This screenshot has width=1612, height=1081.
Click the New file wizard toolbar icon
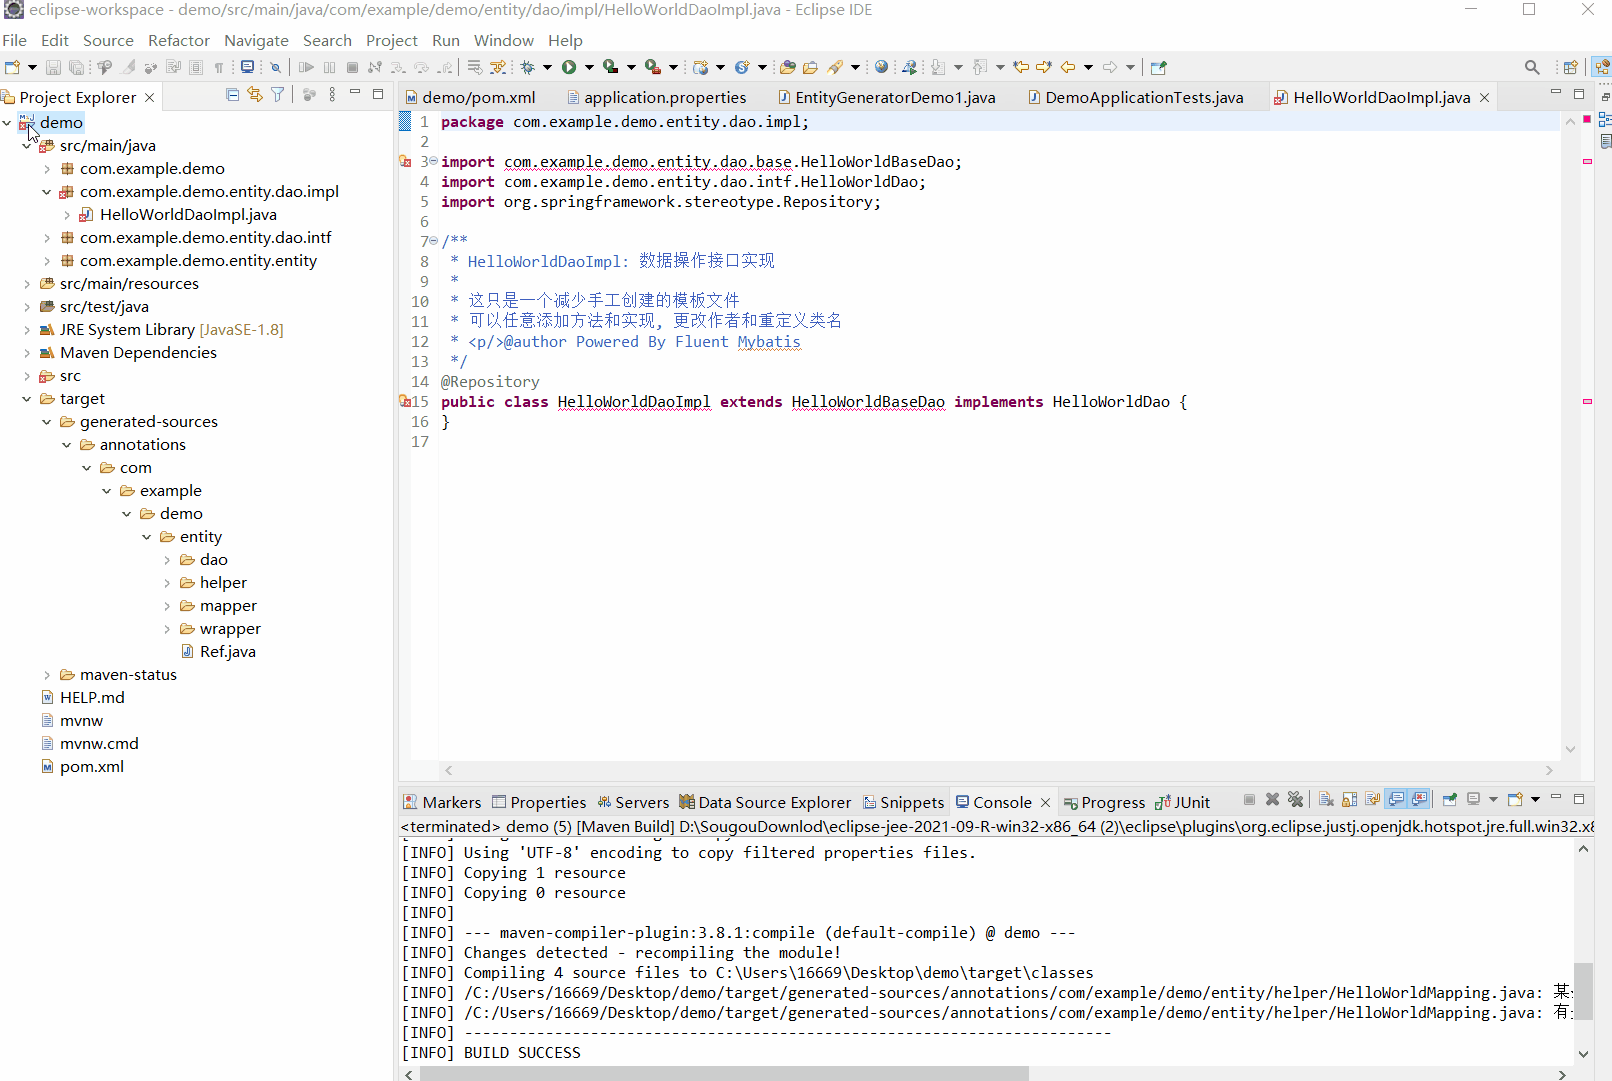[x=13, y=67]
